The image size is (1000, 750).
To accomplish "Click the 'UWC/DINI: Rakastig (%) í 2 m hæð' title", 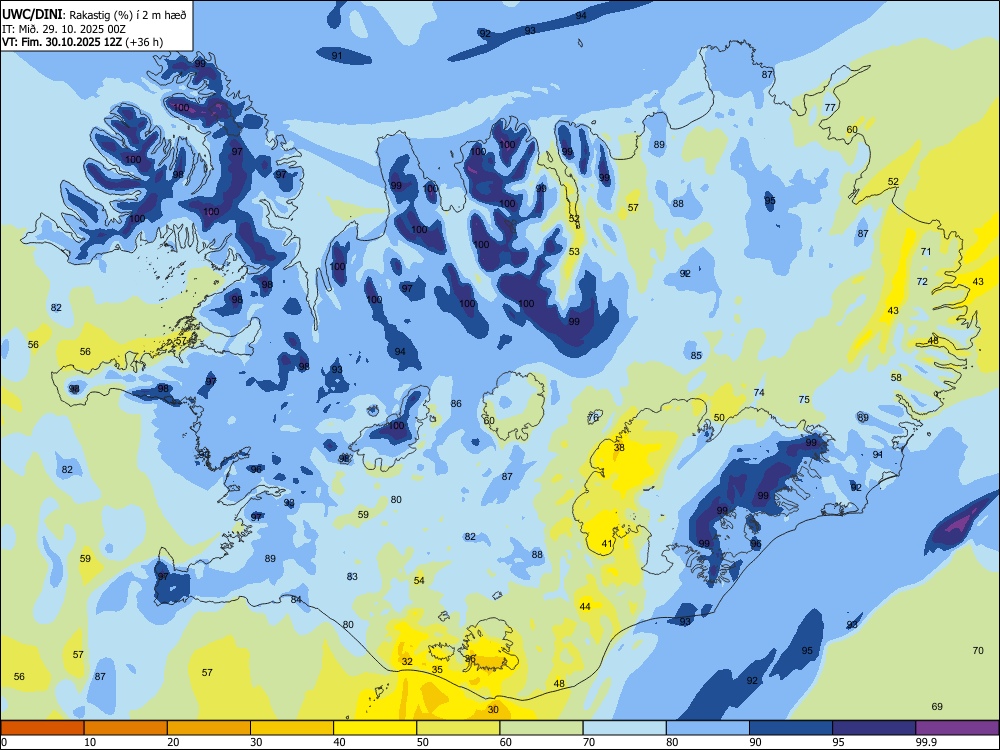I will pos(94,15).
